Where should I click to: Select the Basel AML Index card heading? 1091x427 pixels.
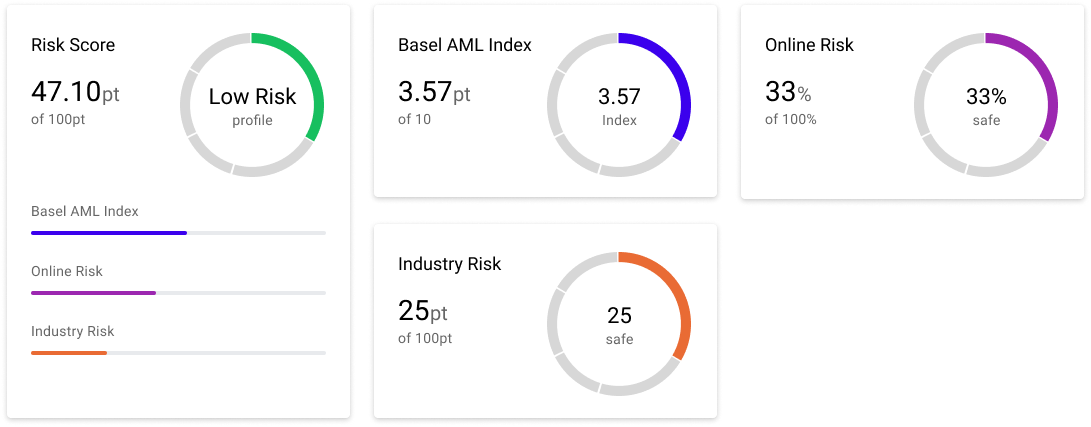pos(465,45)
